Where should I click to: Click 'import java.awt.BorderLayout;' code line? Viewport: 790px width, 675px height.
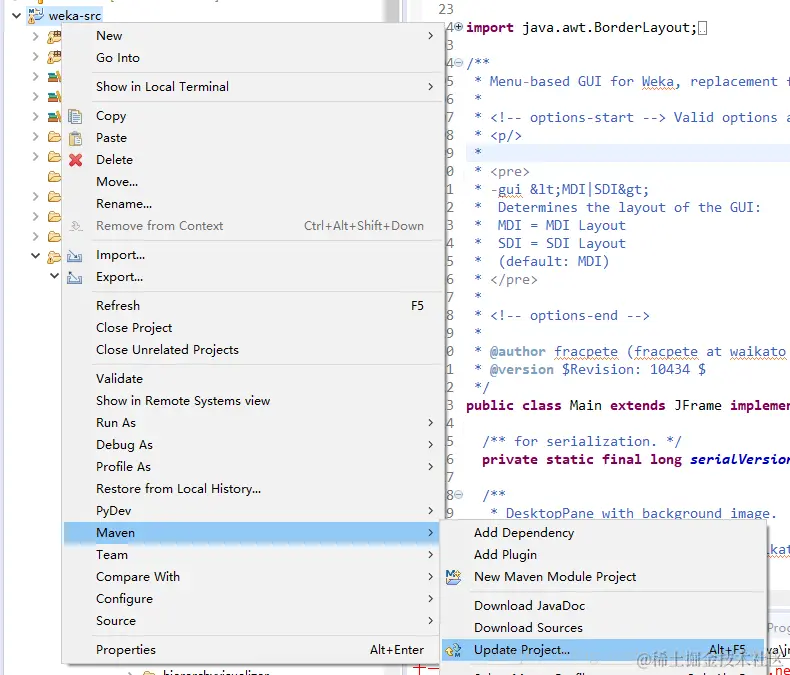click(x=581, y=27)
